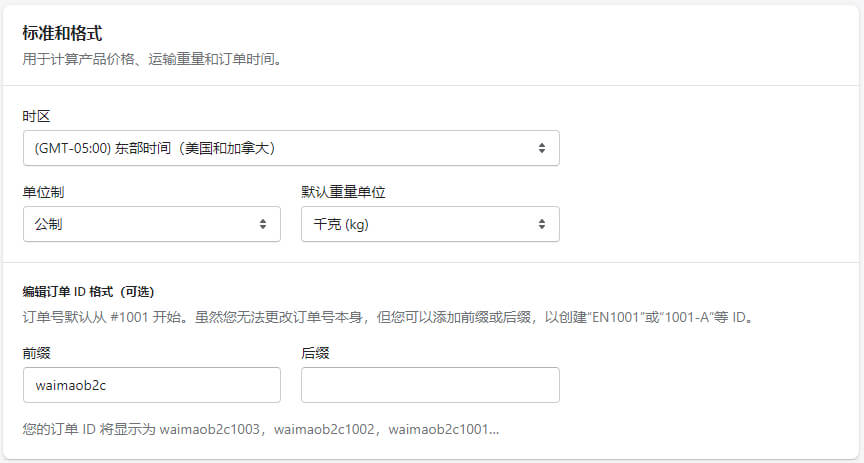Click the 前缀 label
This screenshot has height=463, width=864.
pyautogui.click(x=36, y=353)
